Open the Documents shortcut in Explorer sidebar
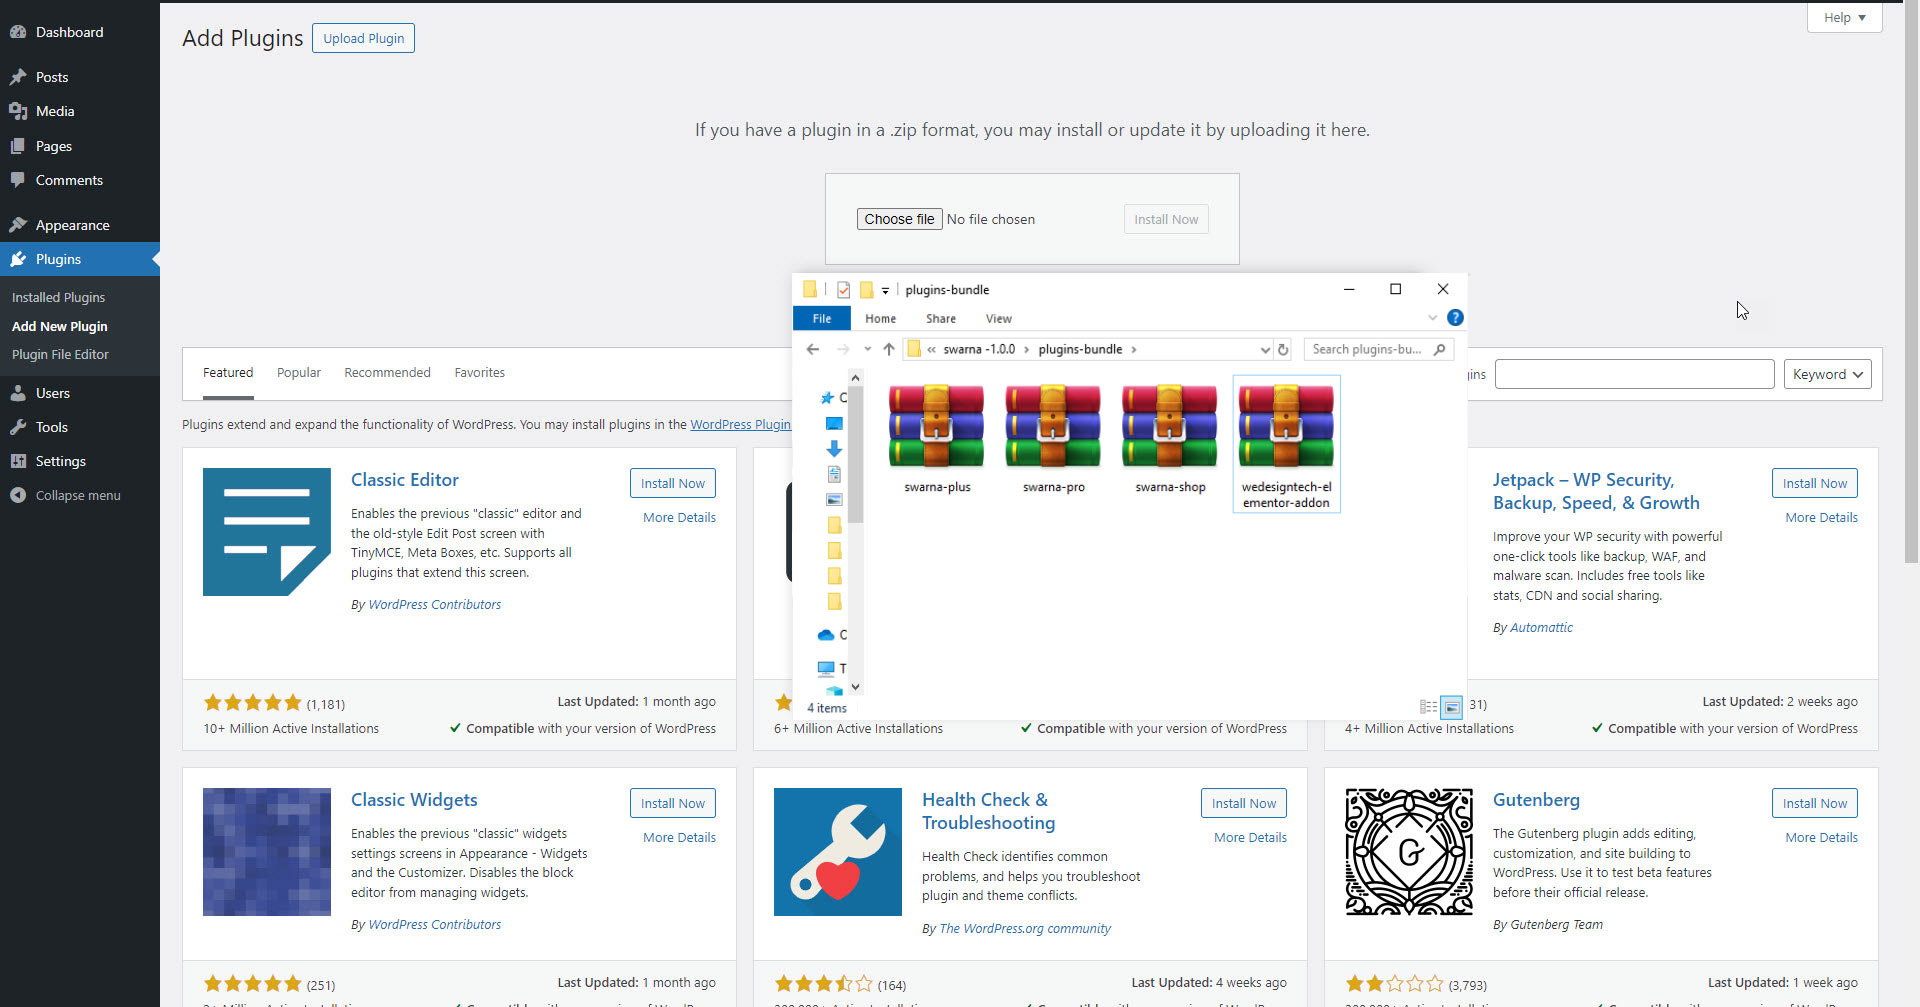The height and width of the screenshot is (1007, 1920). [834, 474]
